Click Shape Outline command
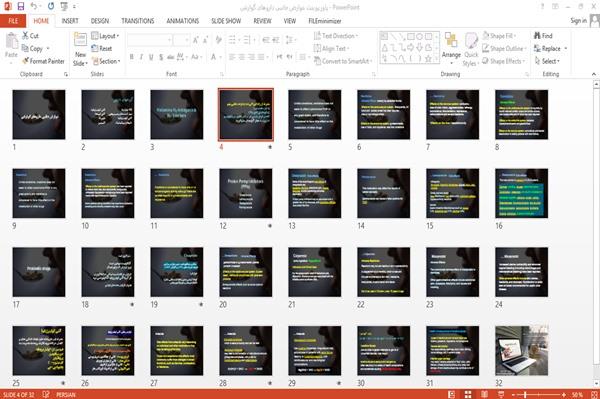Image resolution: width=600 pixels, height=399 pixels. pos(505,48)
